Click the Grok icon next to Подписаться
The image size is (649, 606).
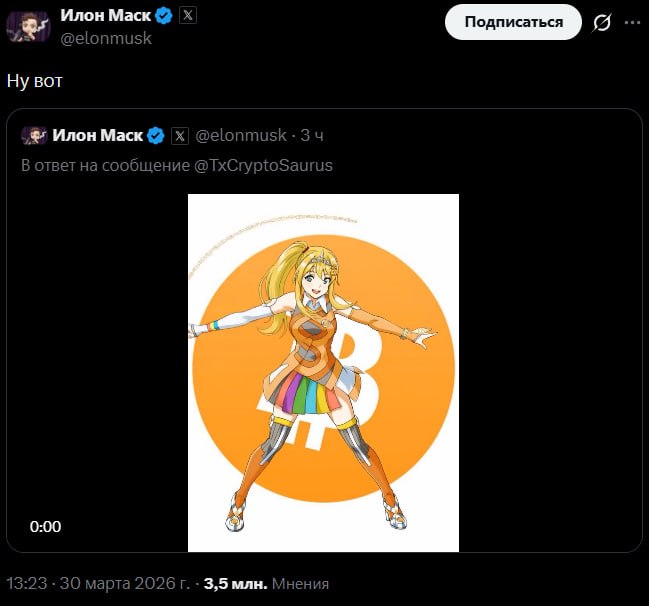[x=602, y=22]
